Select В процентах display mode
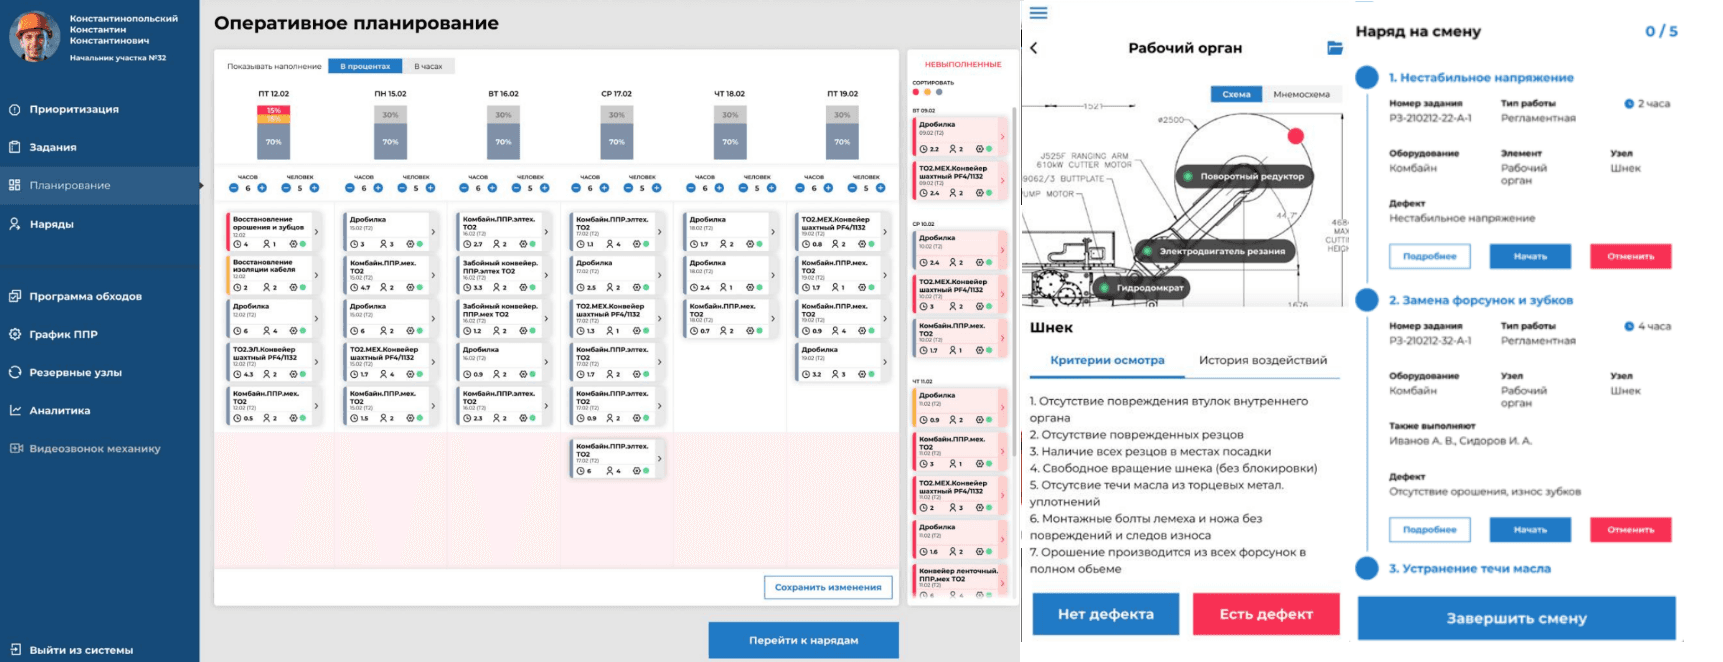Screen dimensions: 1723x662 365,66
